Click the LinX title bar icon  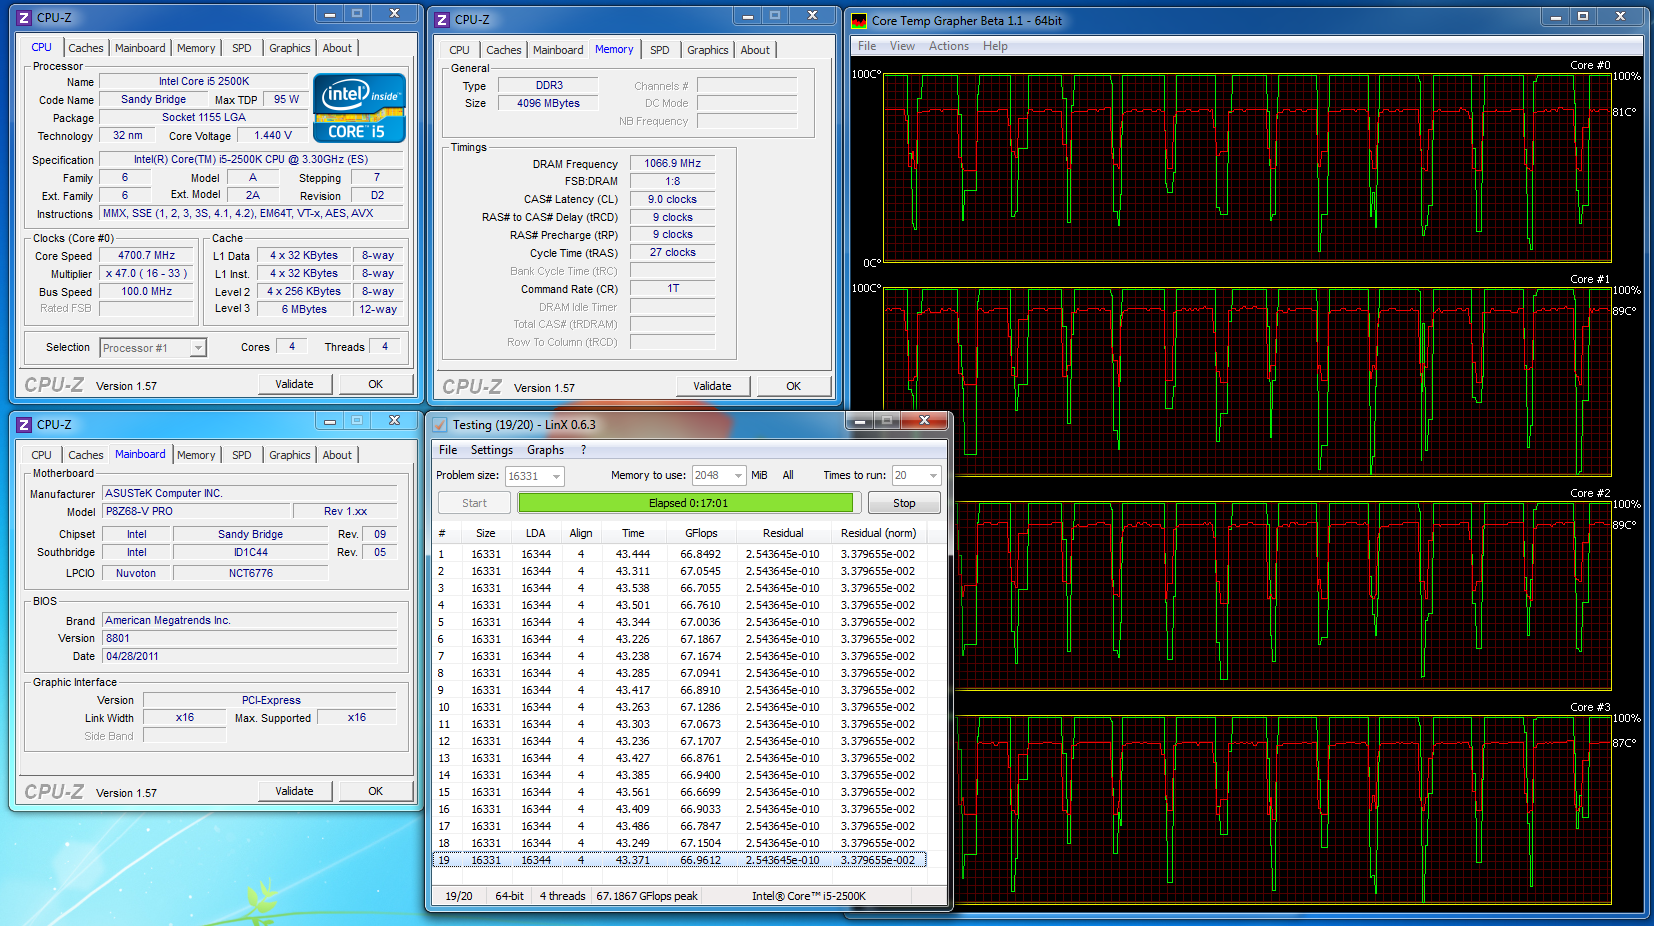tap(440, 424)
